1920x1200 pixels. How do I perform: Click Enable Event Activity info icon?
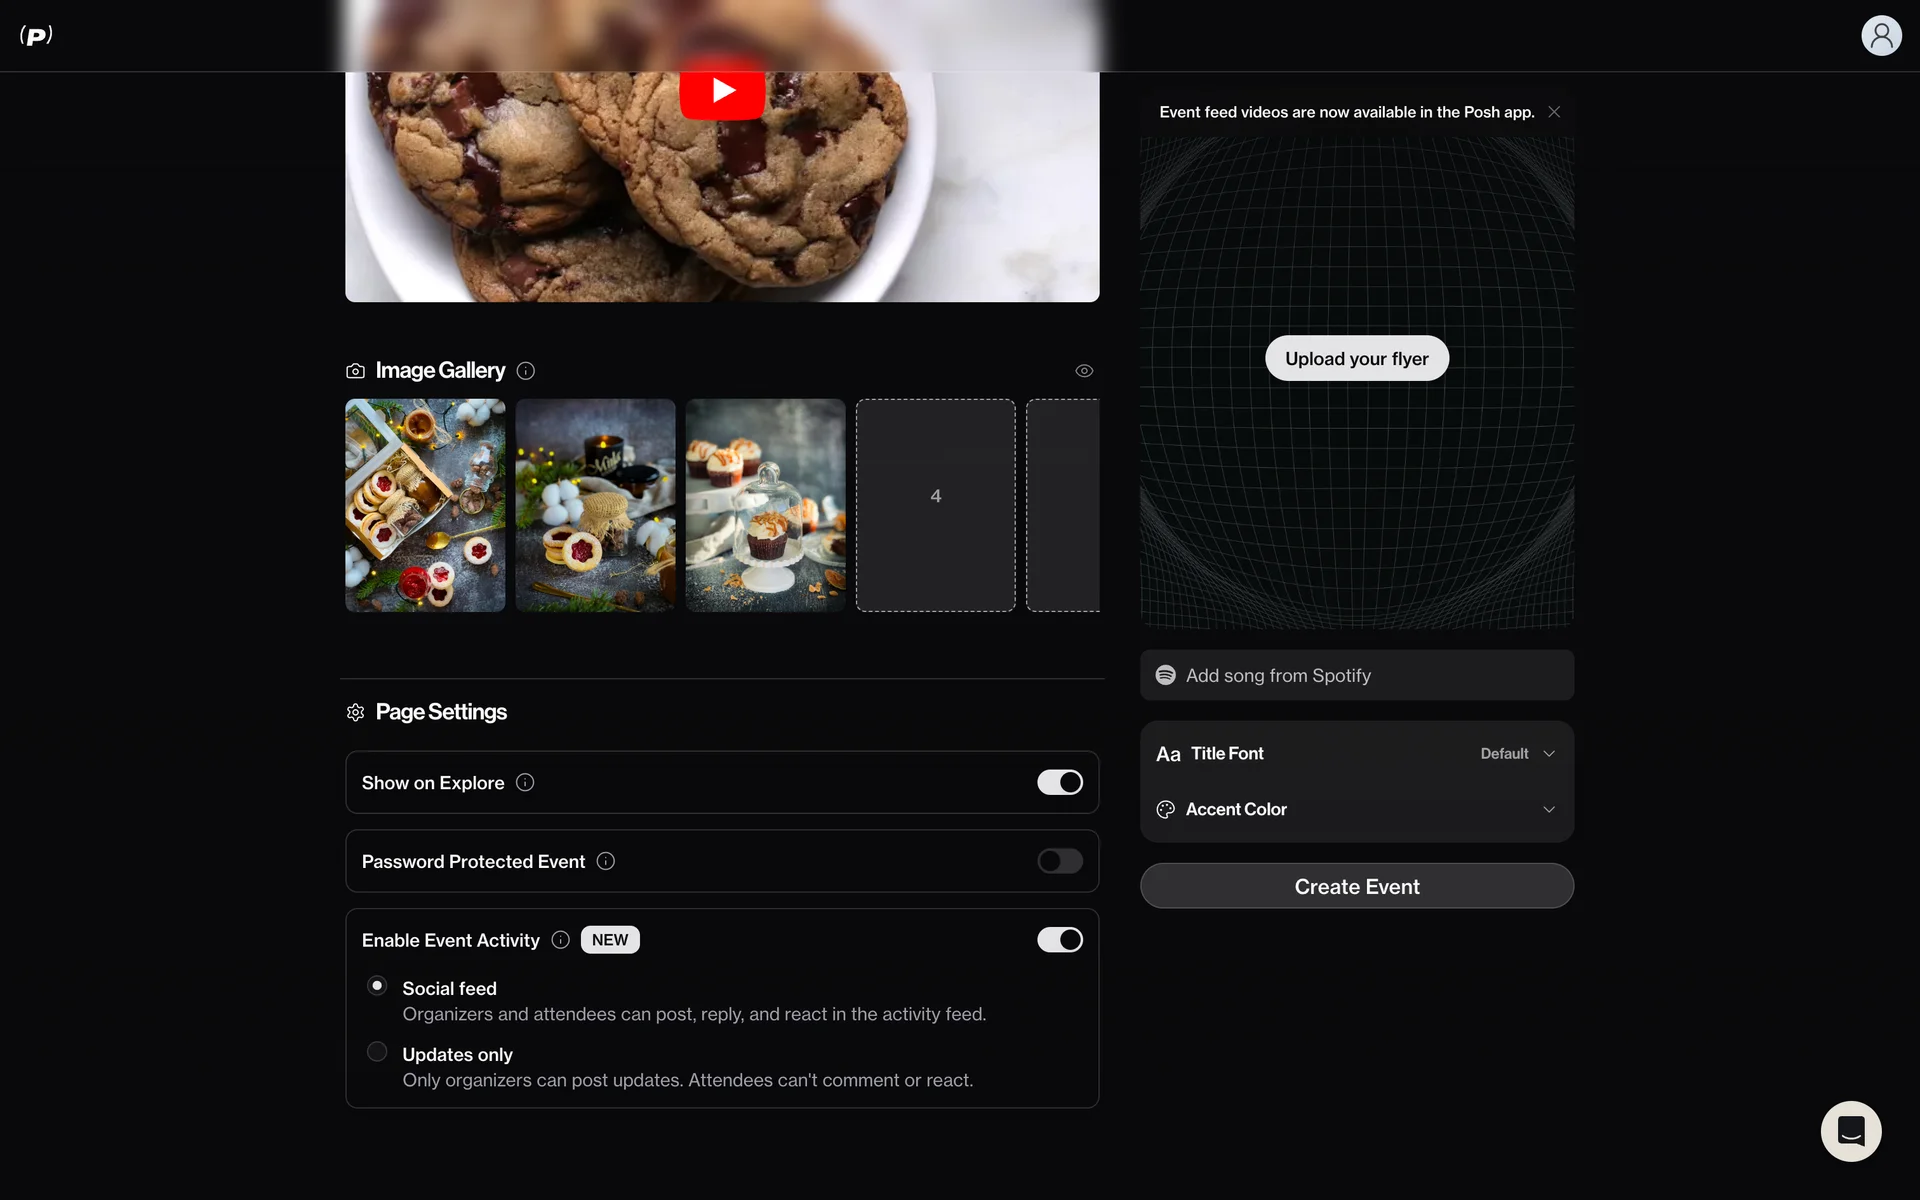point(561,940)
